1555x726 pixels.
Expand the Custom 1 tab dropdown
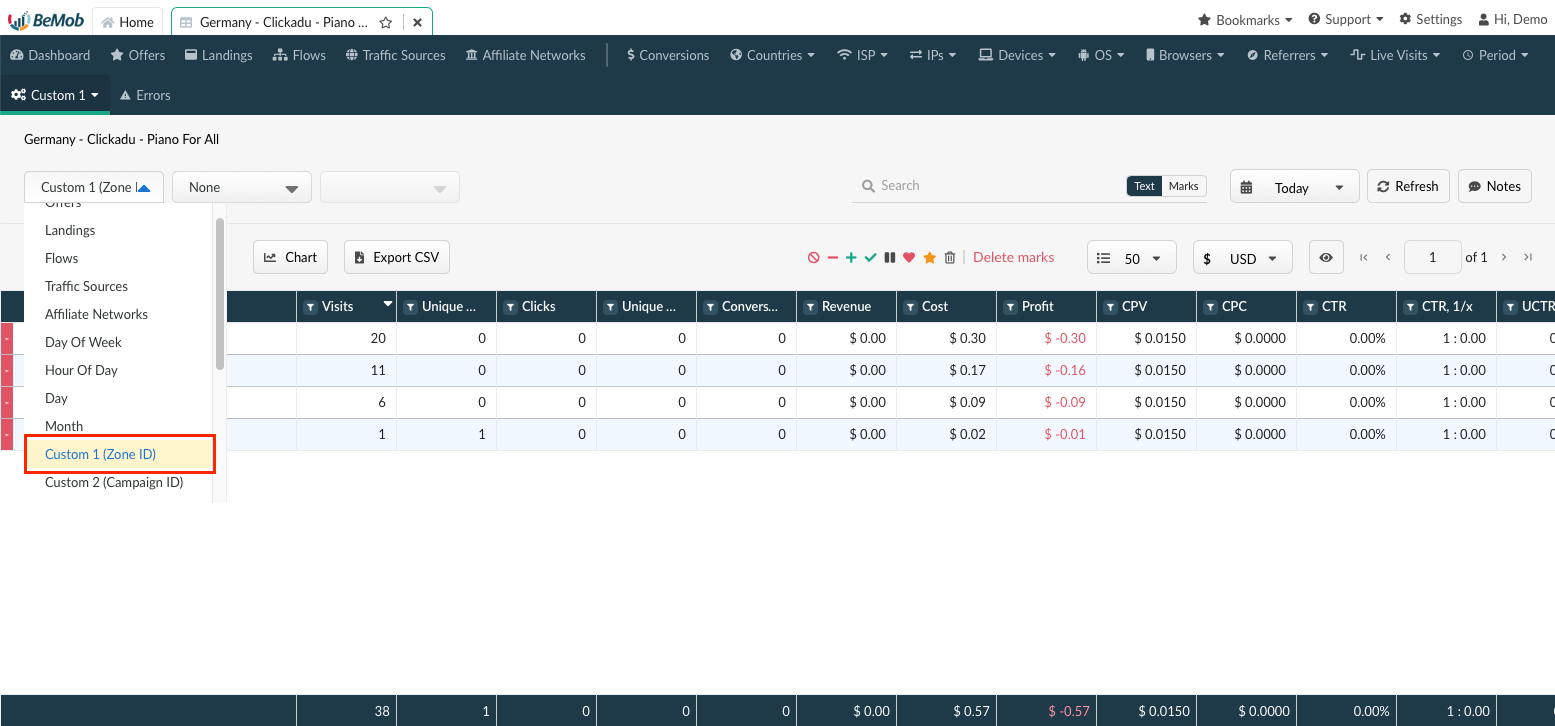point(55,95)
